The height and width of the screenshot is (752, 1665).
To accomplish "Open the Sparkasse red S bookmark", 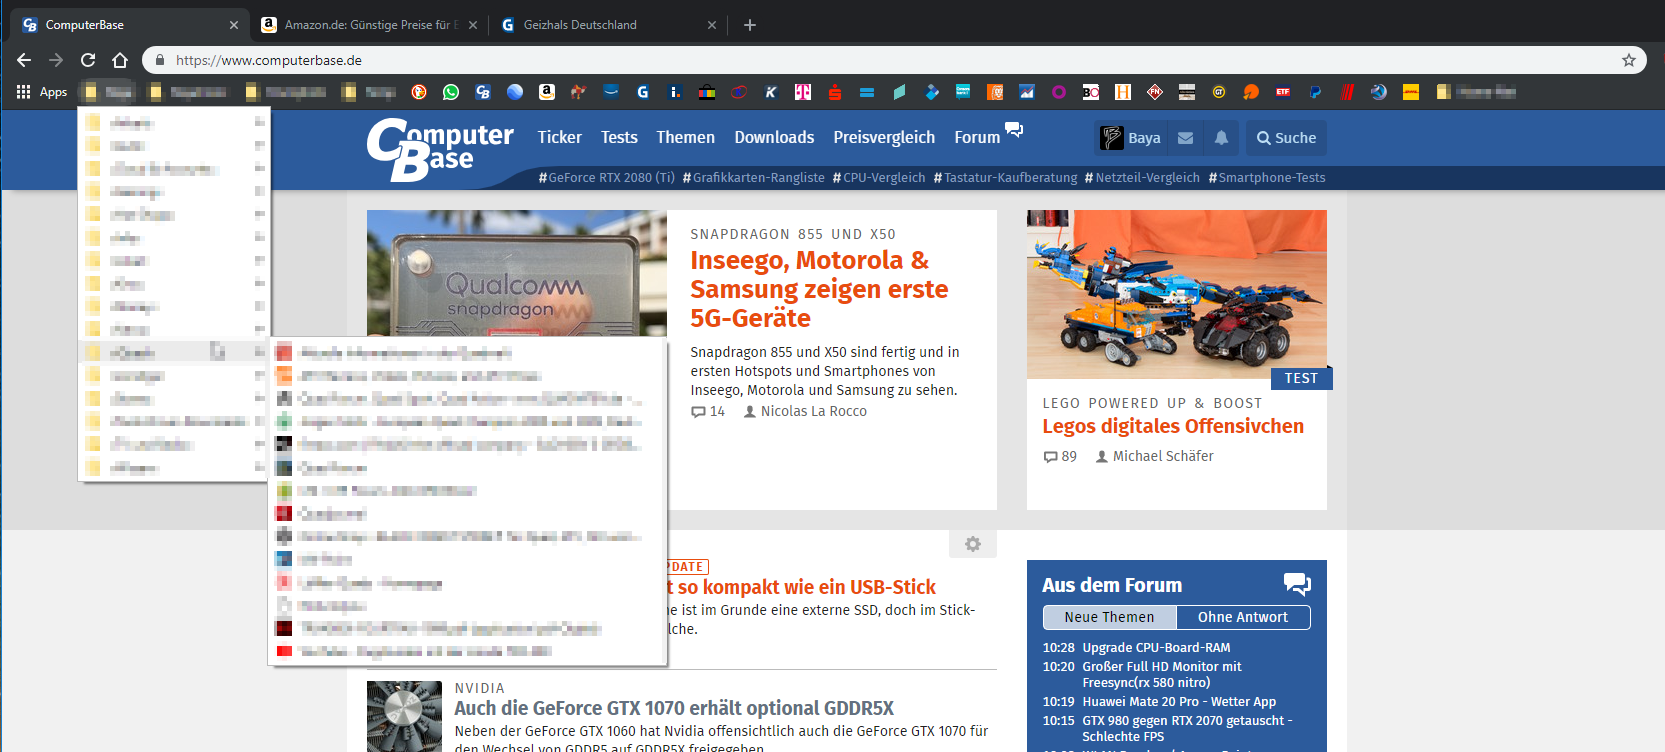I will [x=835, y=92].
